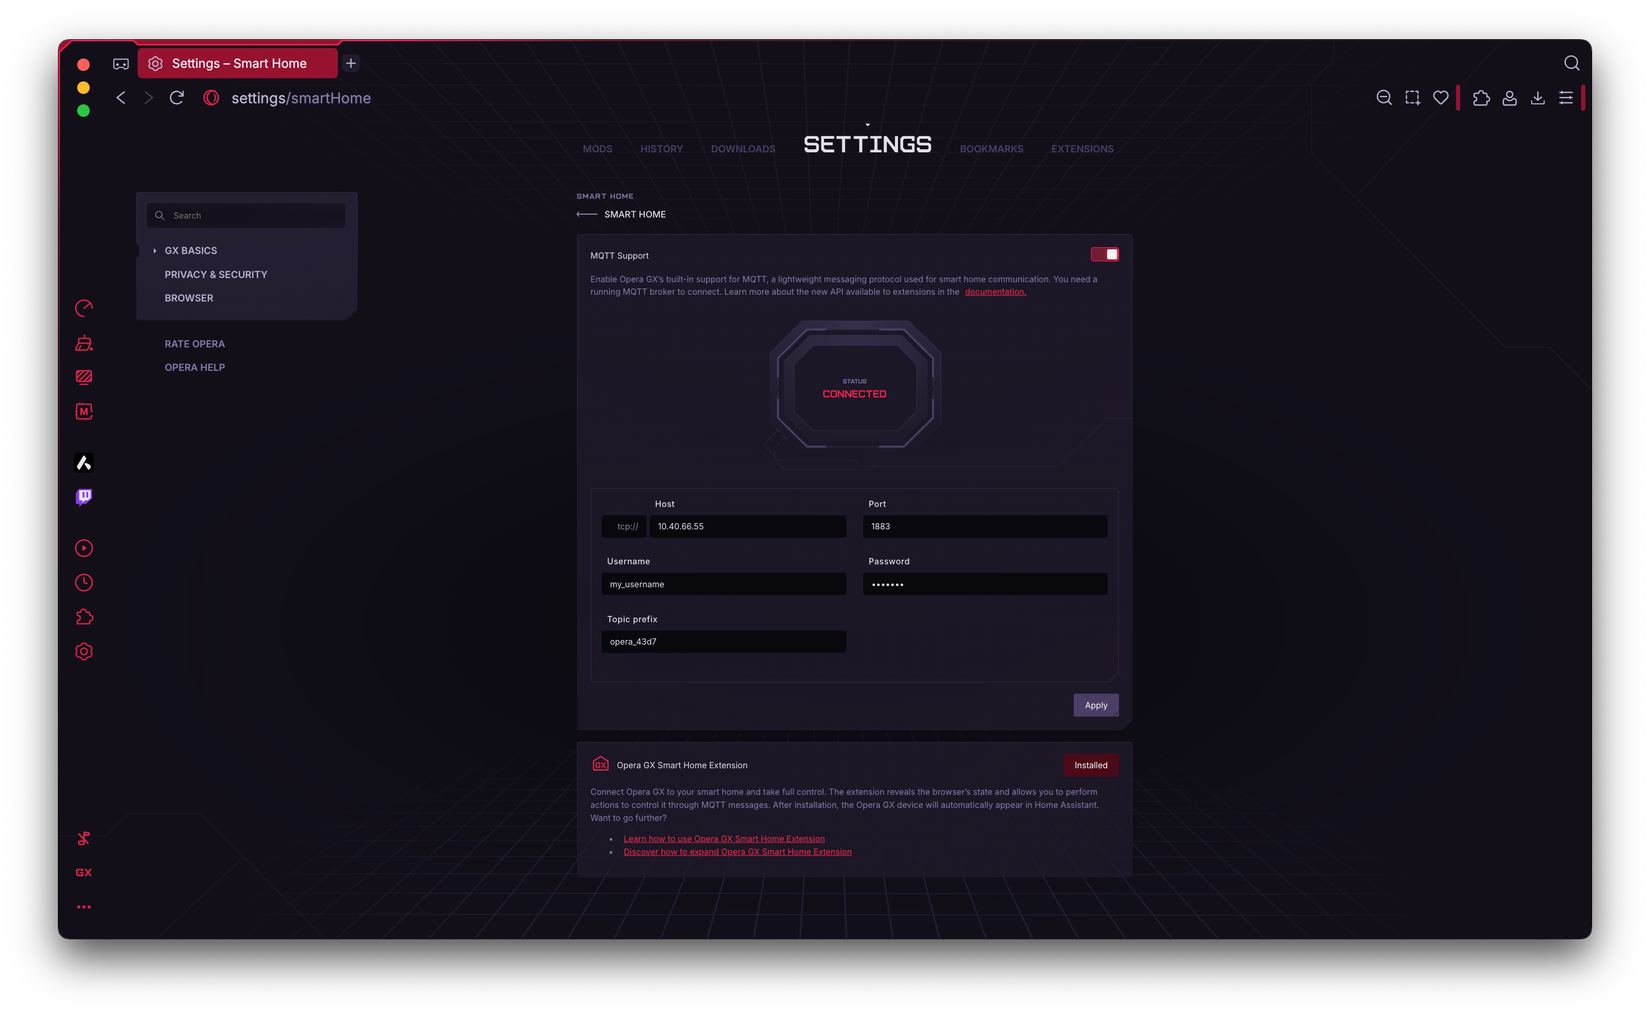The width and height of the screenshot is (1650, 1016).
Task: Open History clock icon in sidebar
Action: tap(84, 582)
